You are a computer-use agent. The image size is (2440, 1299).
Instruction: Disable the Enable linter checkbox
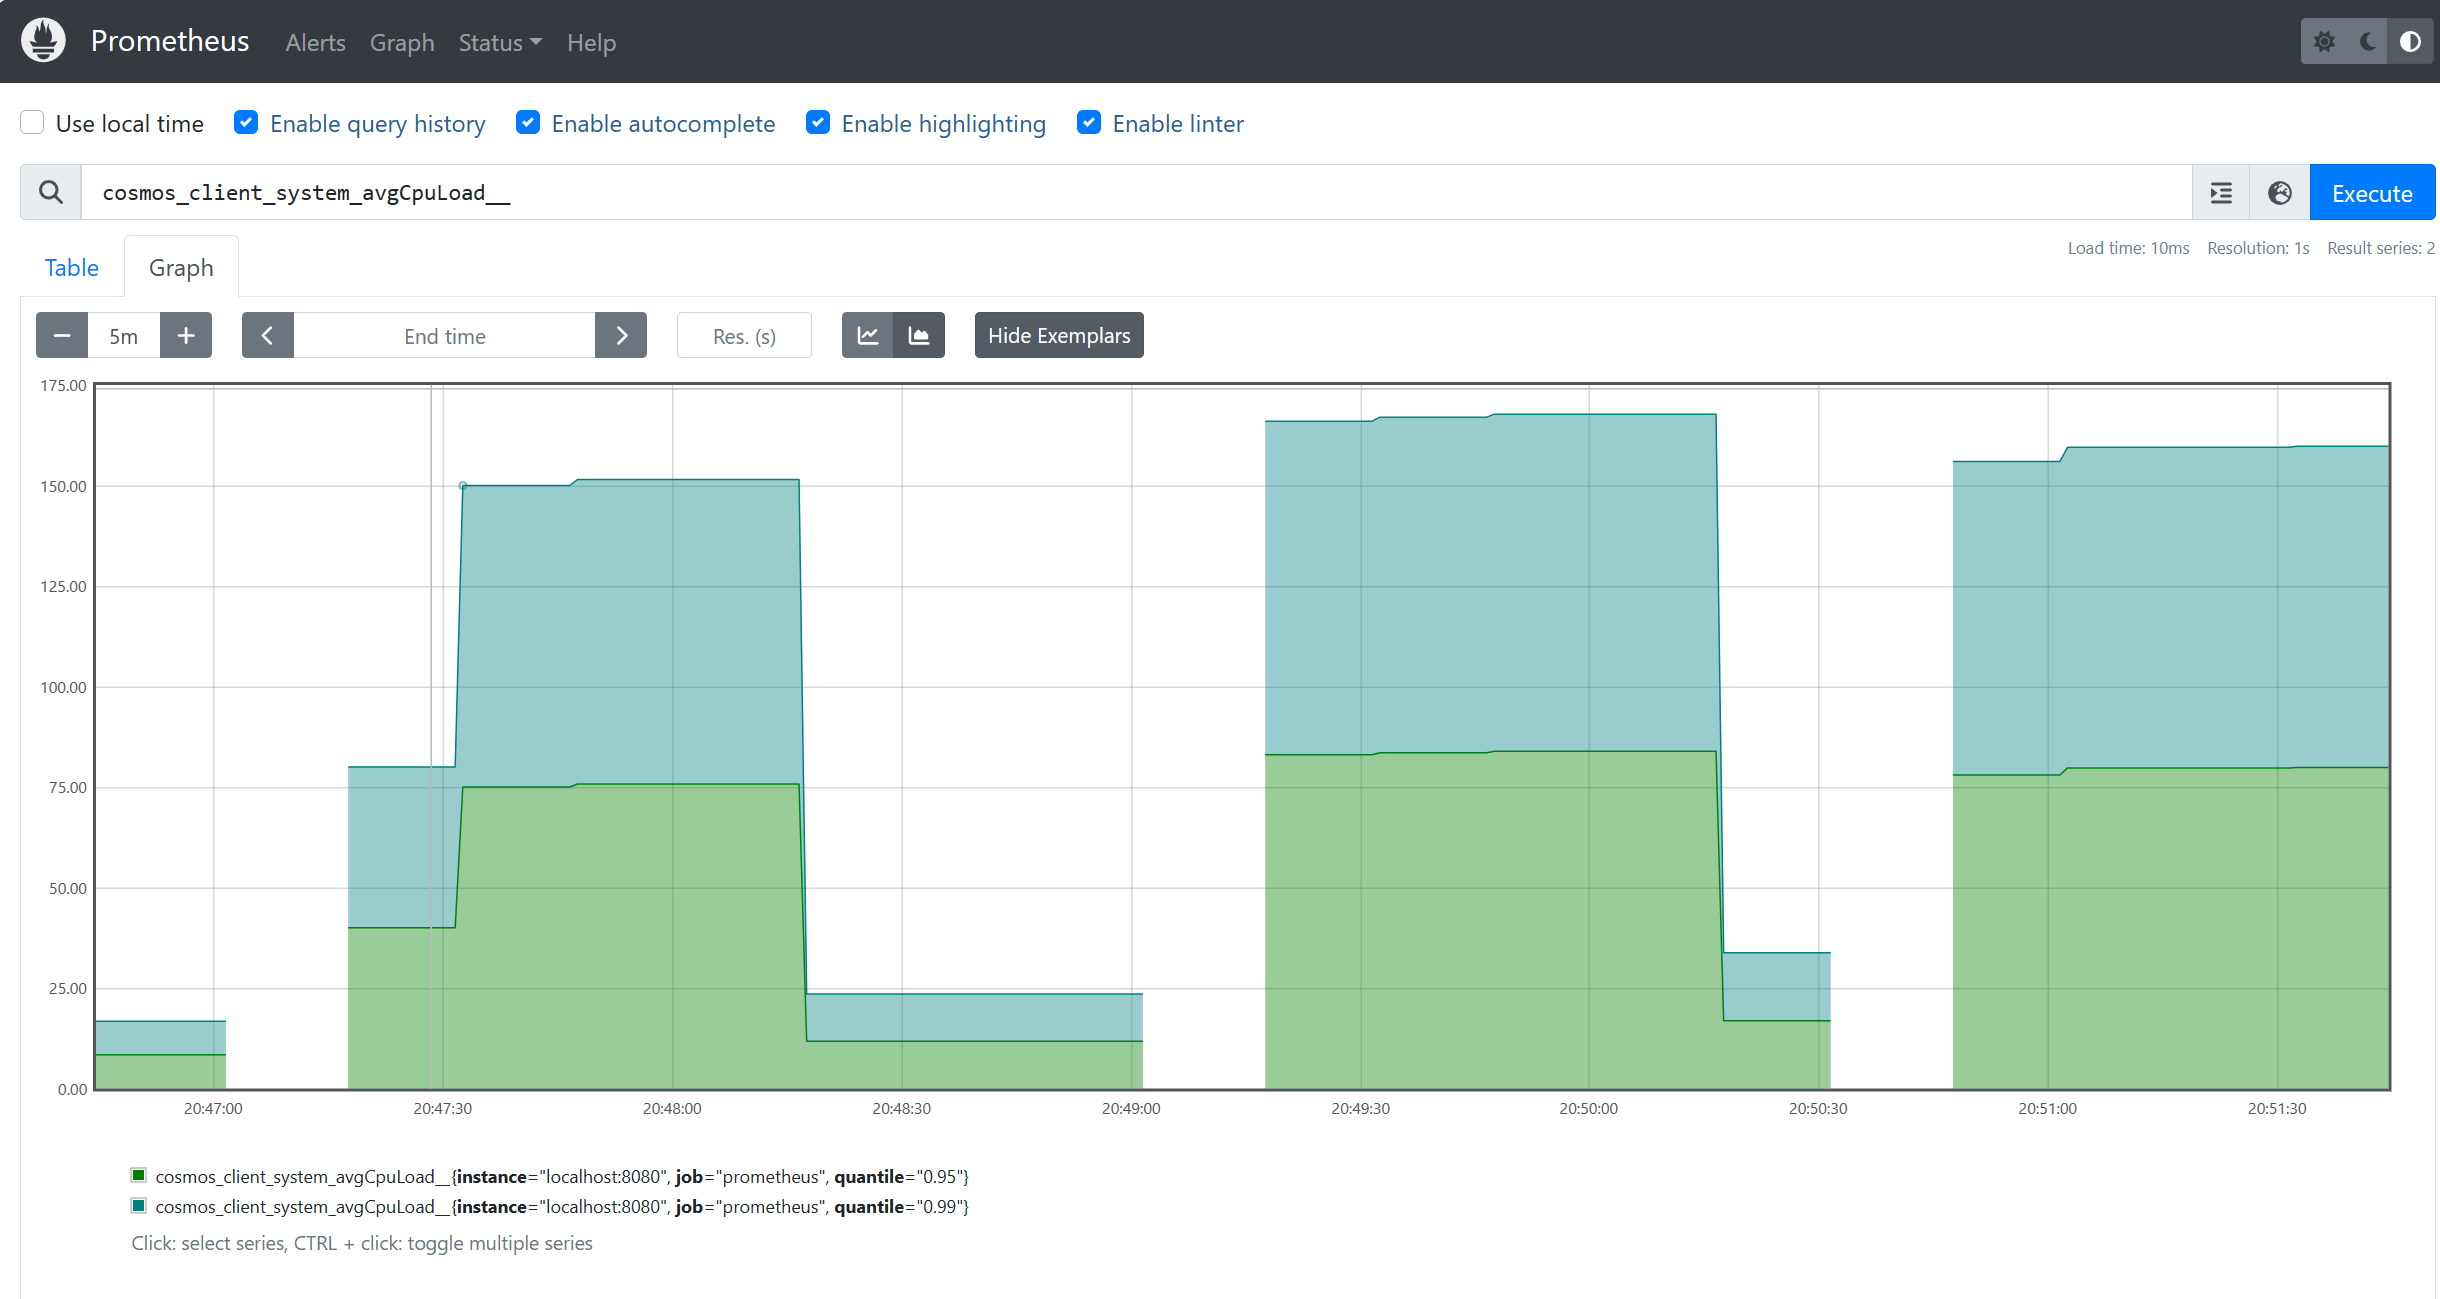(x=1089, y=123)
